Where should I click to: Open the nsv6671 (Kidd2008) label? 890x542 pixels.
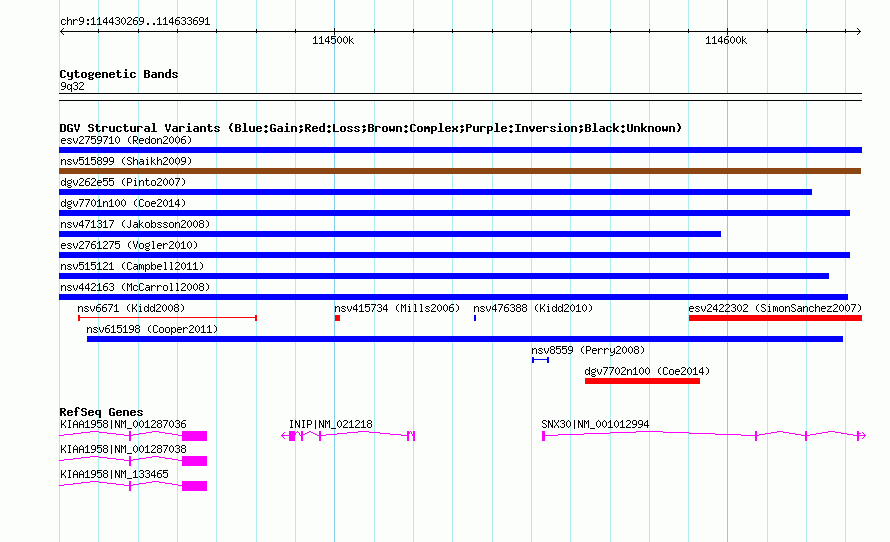131,308
